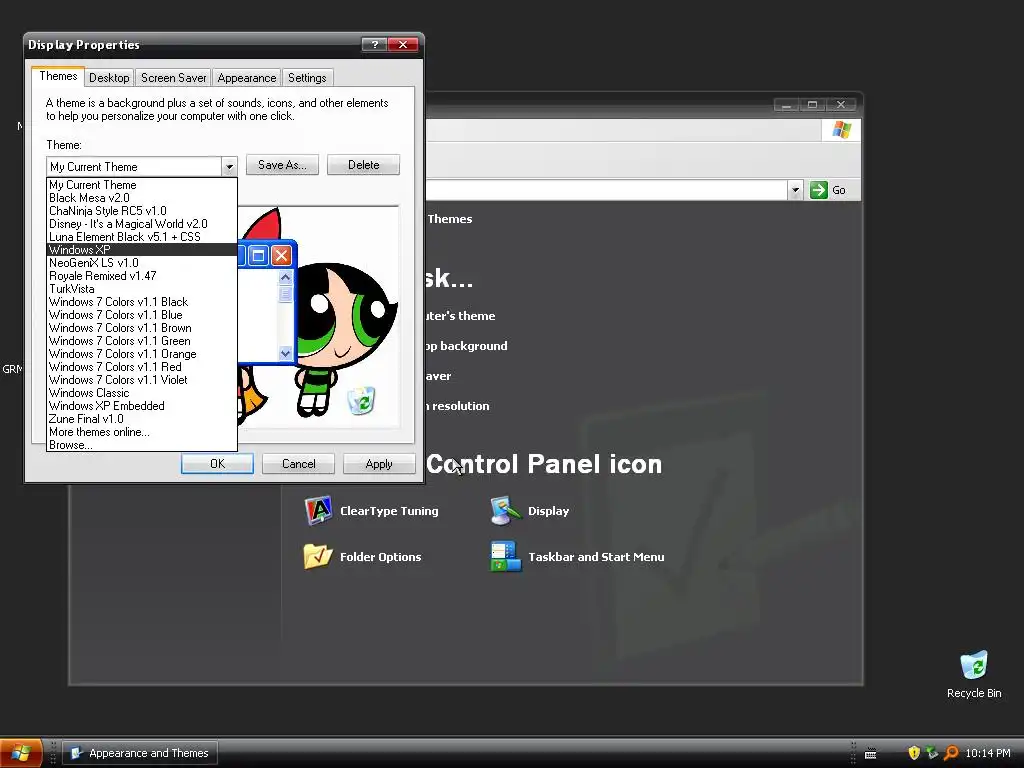Viewport: 1024px width, 768px height.
Task: Collapse the Theme dropdown arrow
Action: (229, 167)
